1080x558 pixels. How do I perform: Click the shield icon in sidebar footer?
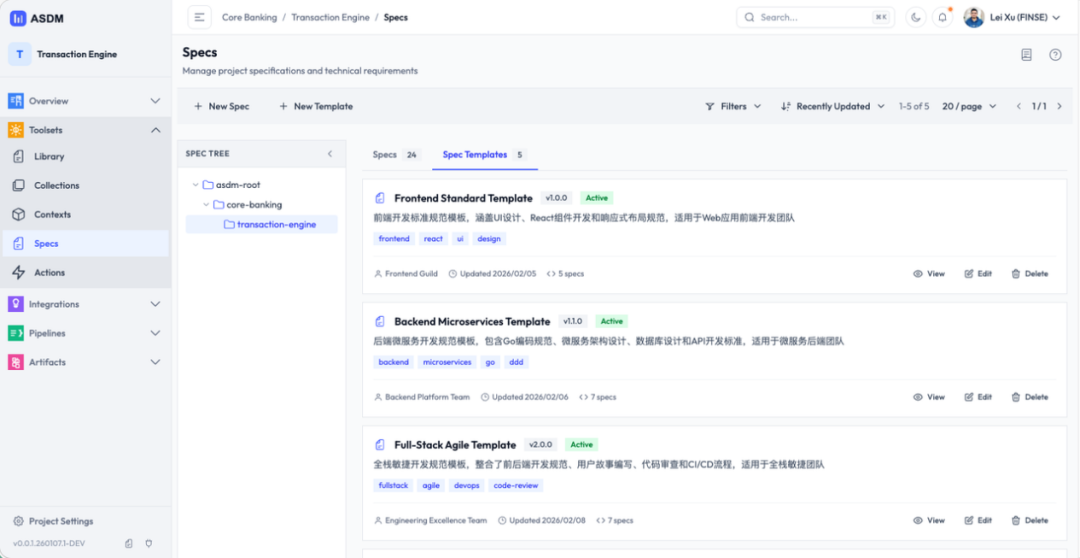[x=149, y=544]
